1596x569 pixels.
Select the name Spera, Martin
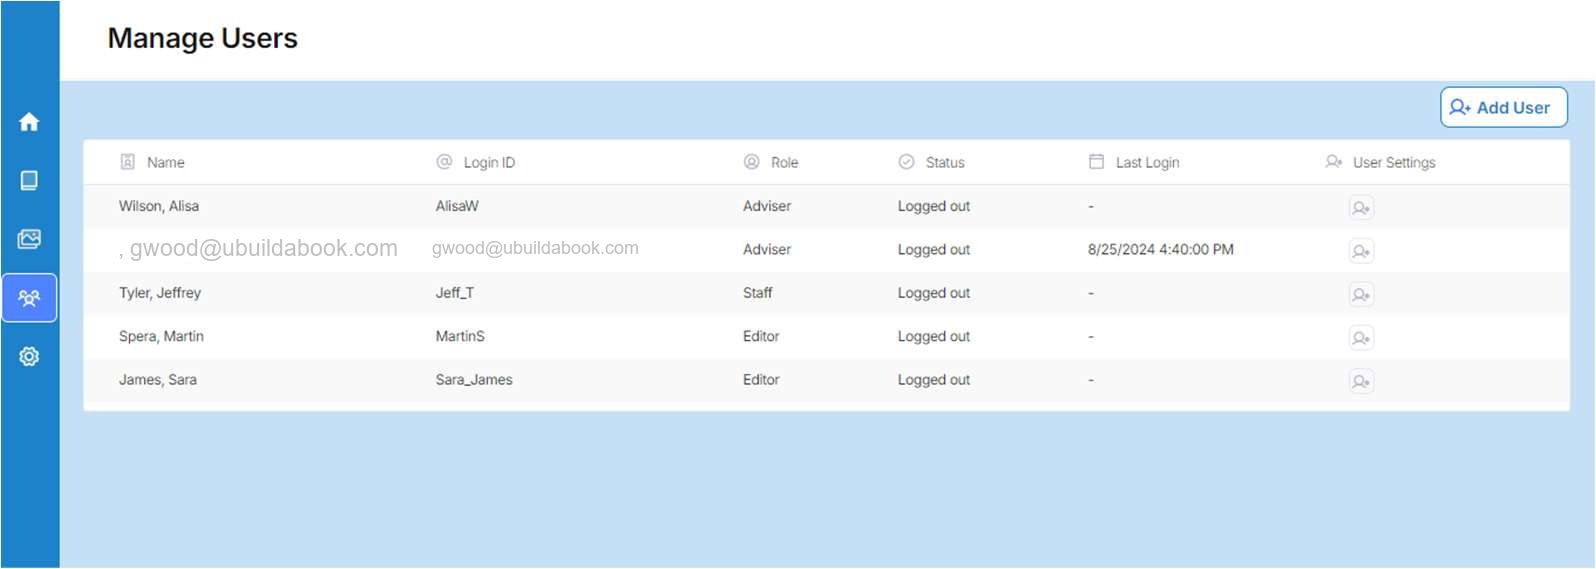[161, 336]
